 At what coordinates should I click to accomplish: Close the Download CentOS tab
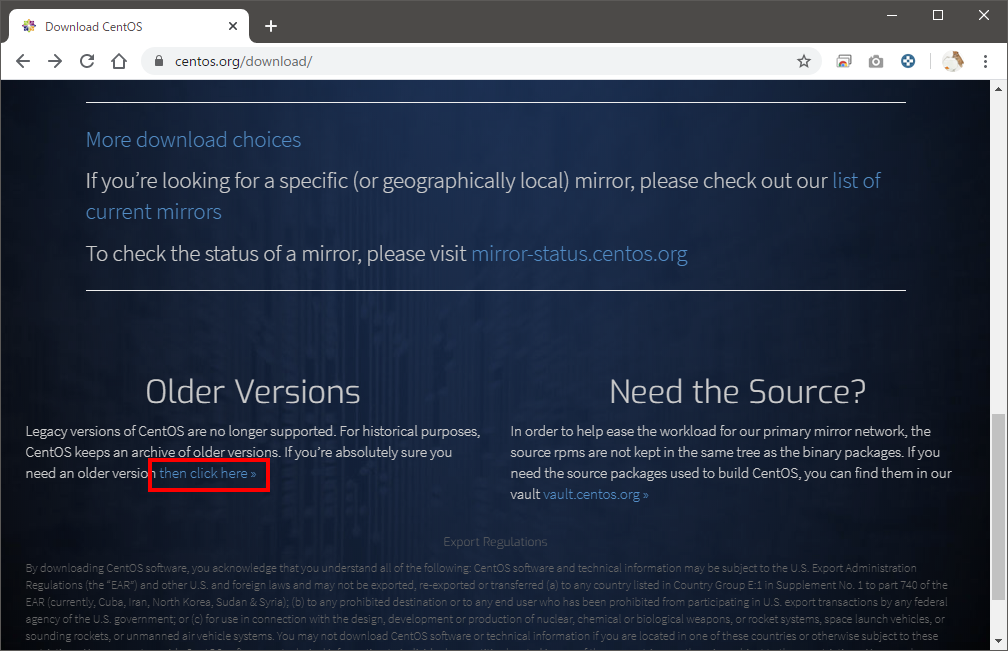point(233,26)
